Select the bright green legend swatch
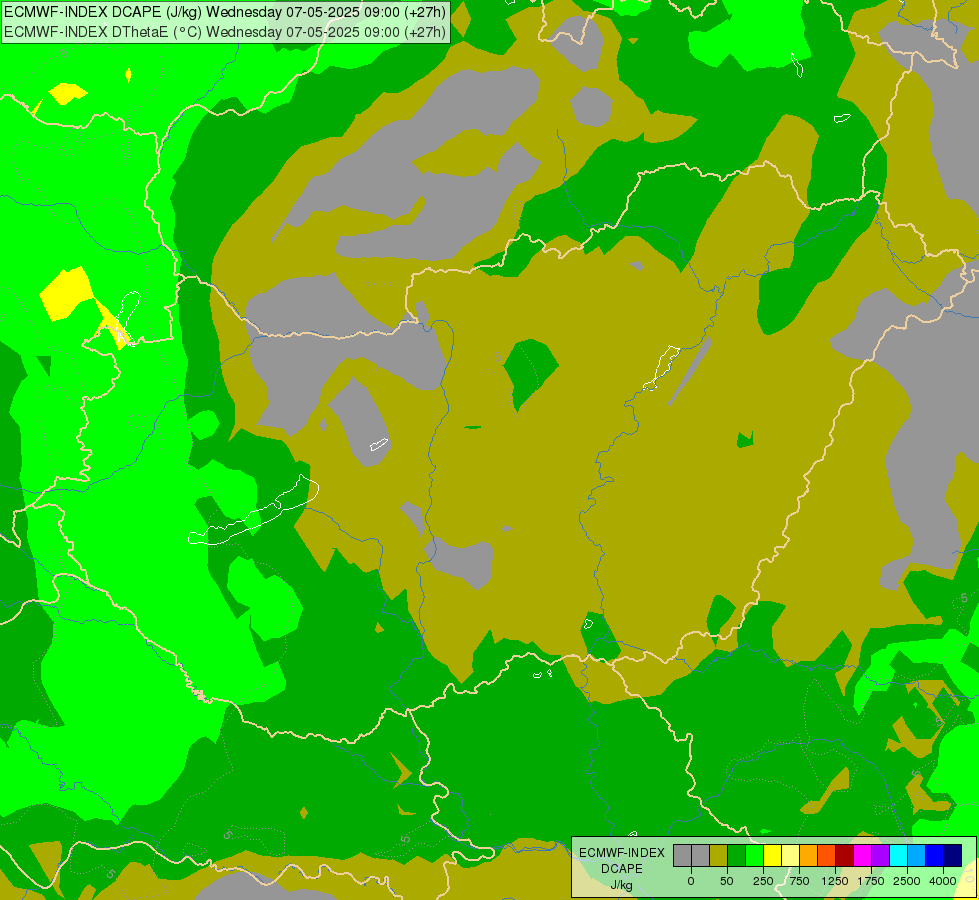 pyautogui.click(x=755, y=855)
